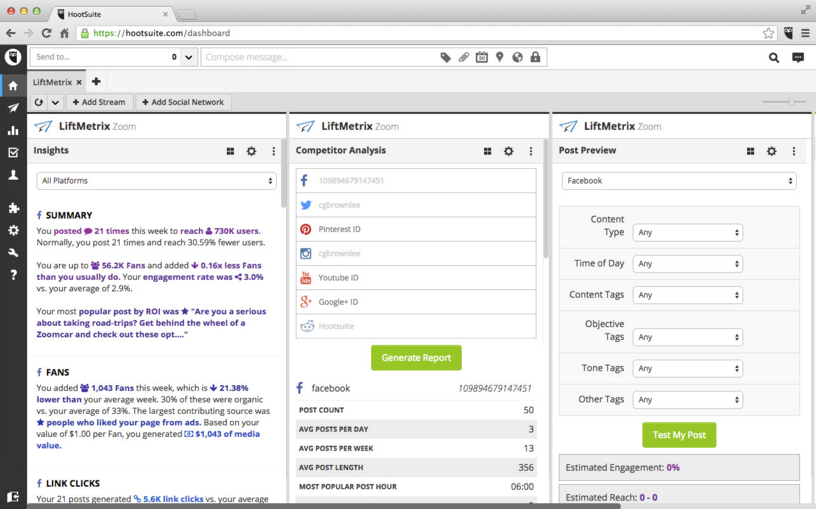
Task: Open Content Type dropdown
Action: point(687,233)
